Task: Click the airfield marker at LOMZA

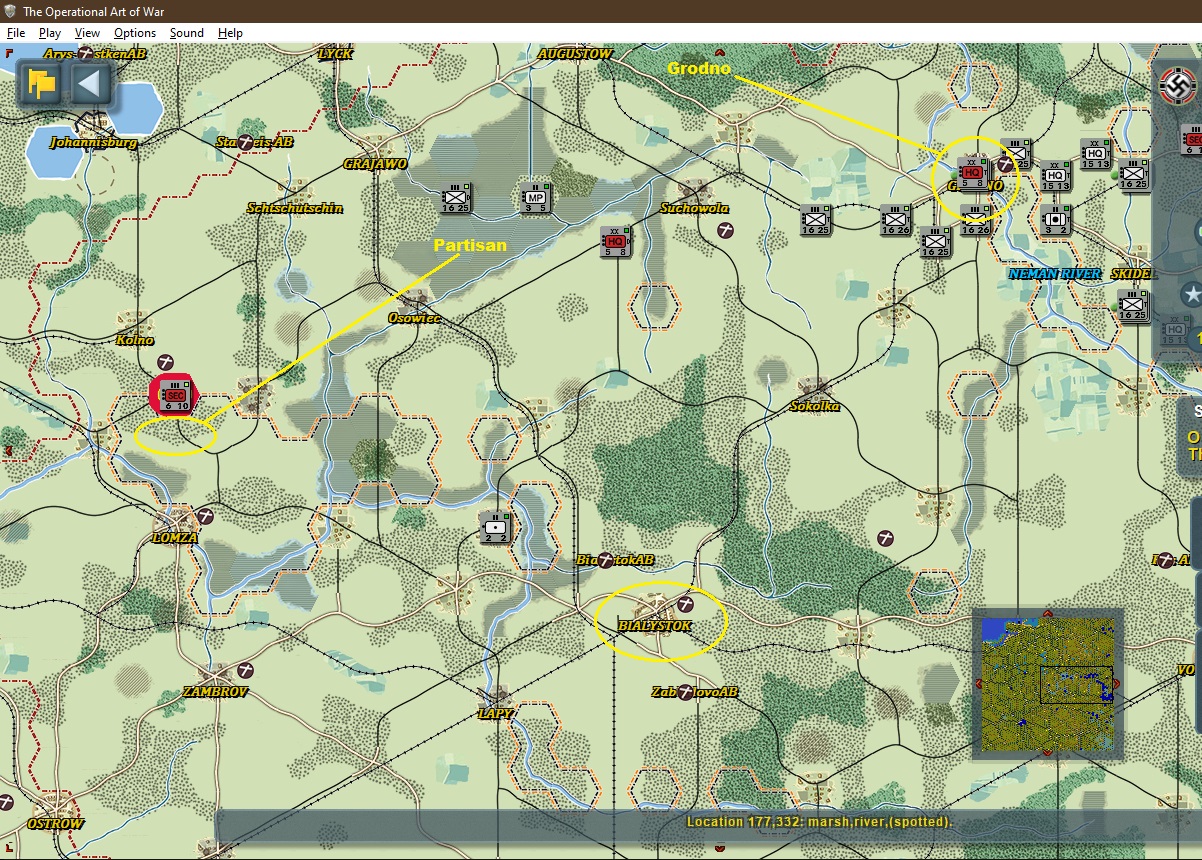Action: coord(206,516)
